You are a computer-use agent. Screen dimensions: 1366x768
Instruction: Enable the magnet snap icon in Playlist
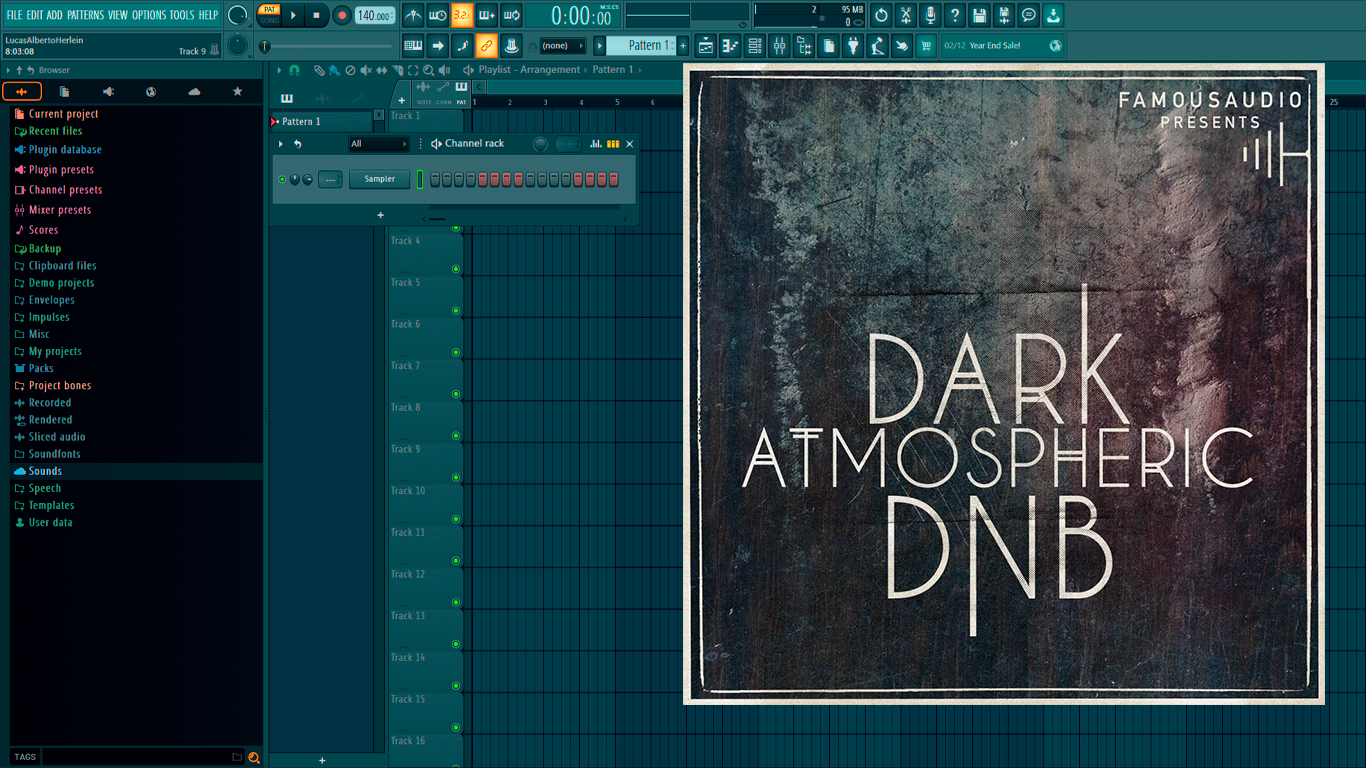point(294,70)
